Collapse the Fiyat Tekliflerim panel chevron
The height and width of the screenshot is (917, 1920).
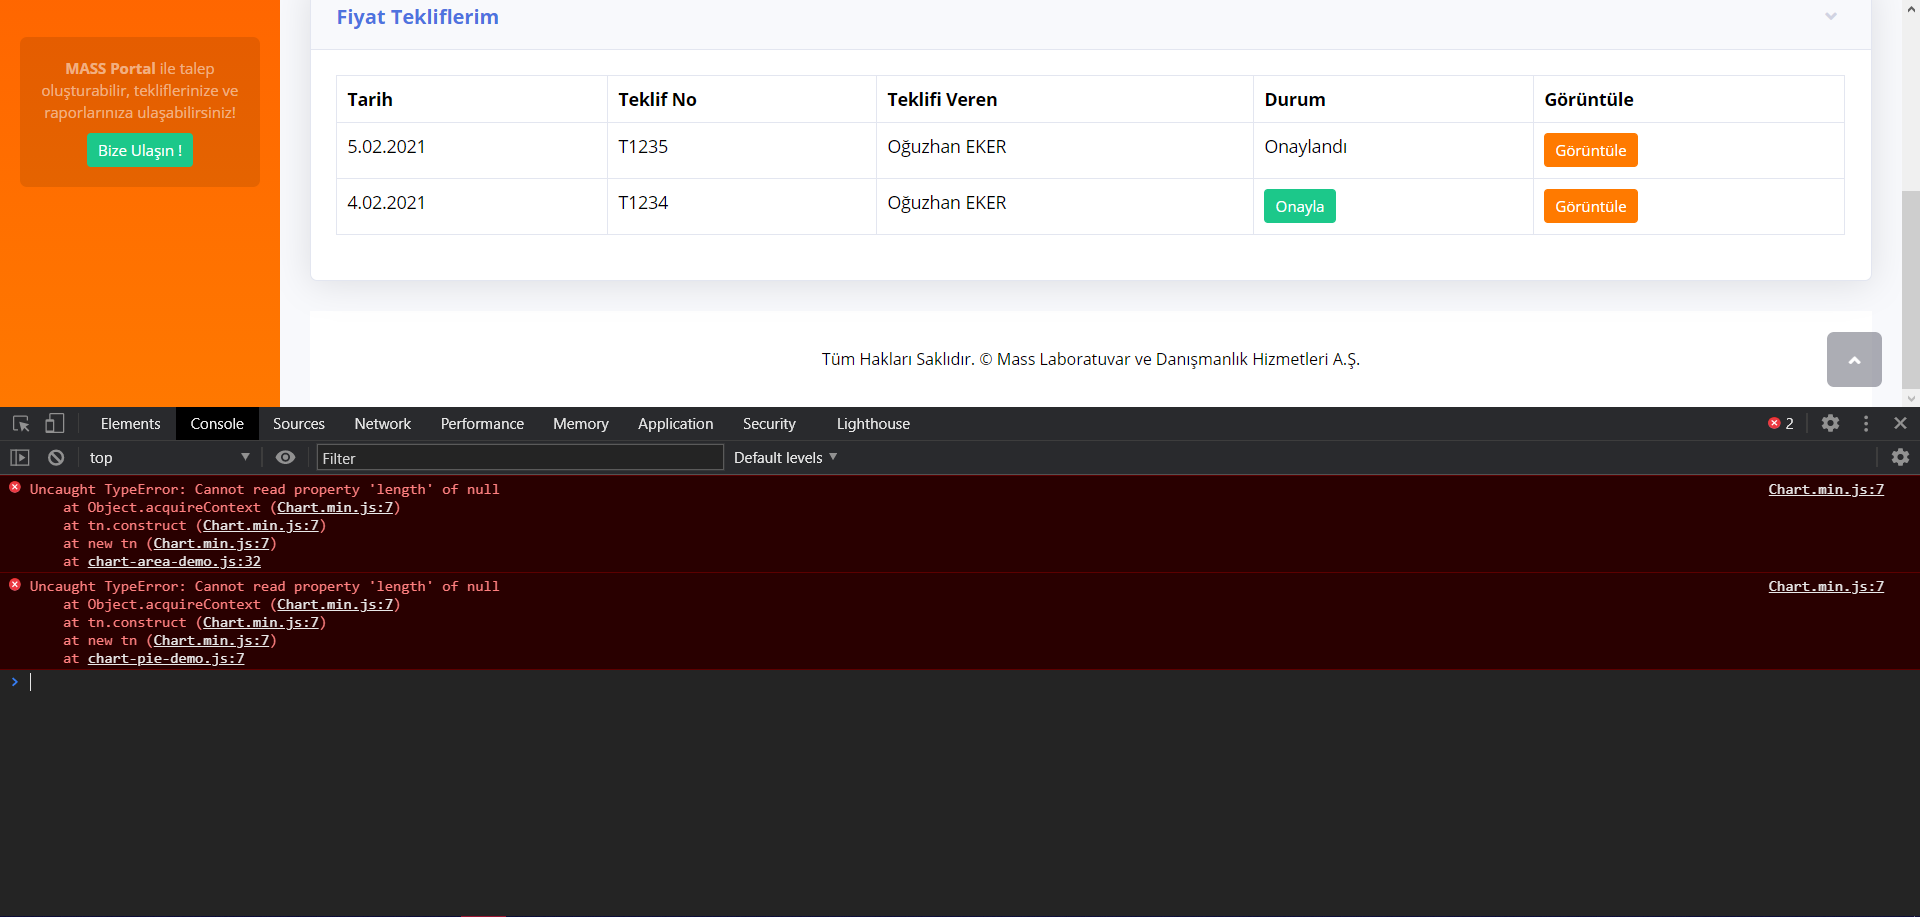pyautogui.click(x=1831, y=17)
